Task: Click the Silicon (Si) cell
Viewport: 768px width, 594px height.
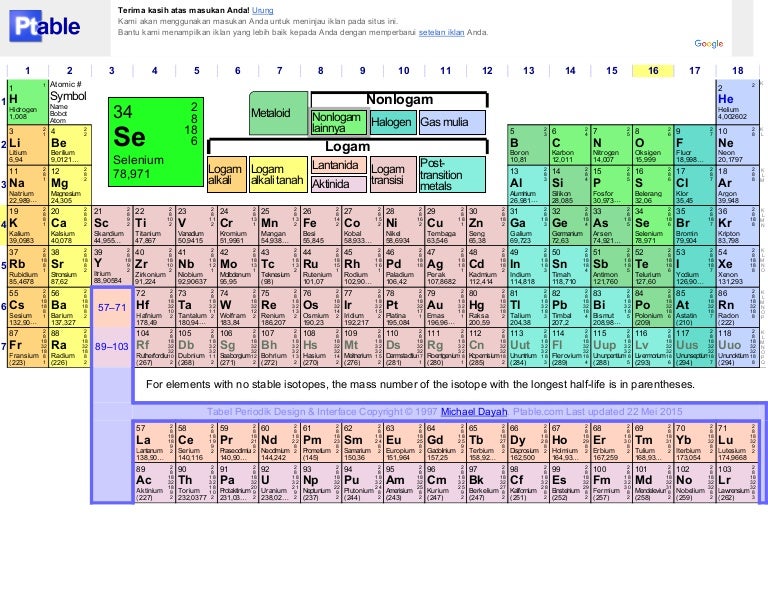Action: coord(570,186)
